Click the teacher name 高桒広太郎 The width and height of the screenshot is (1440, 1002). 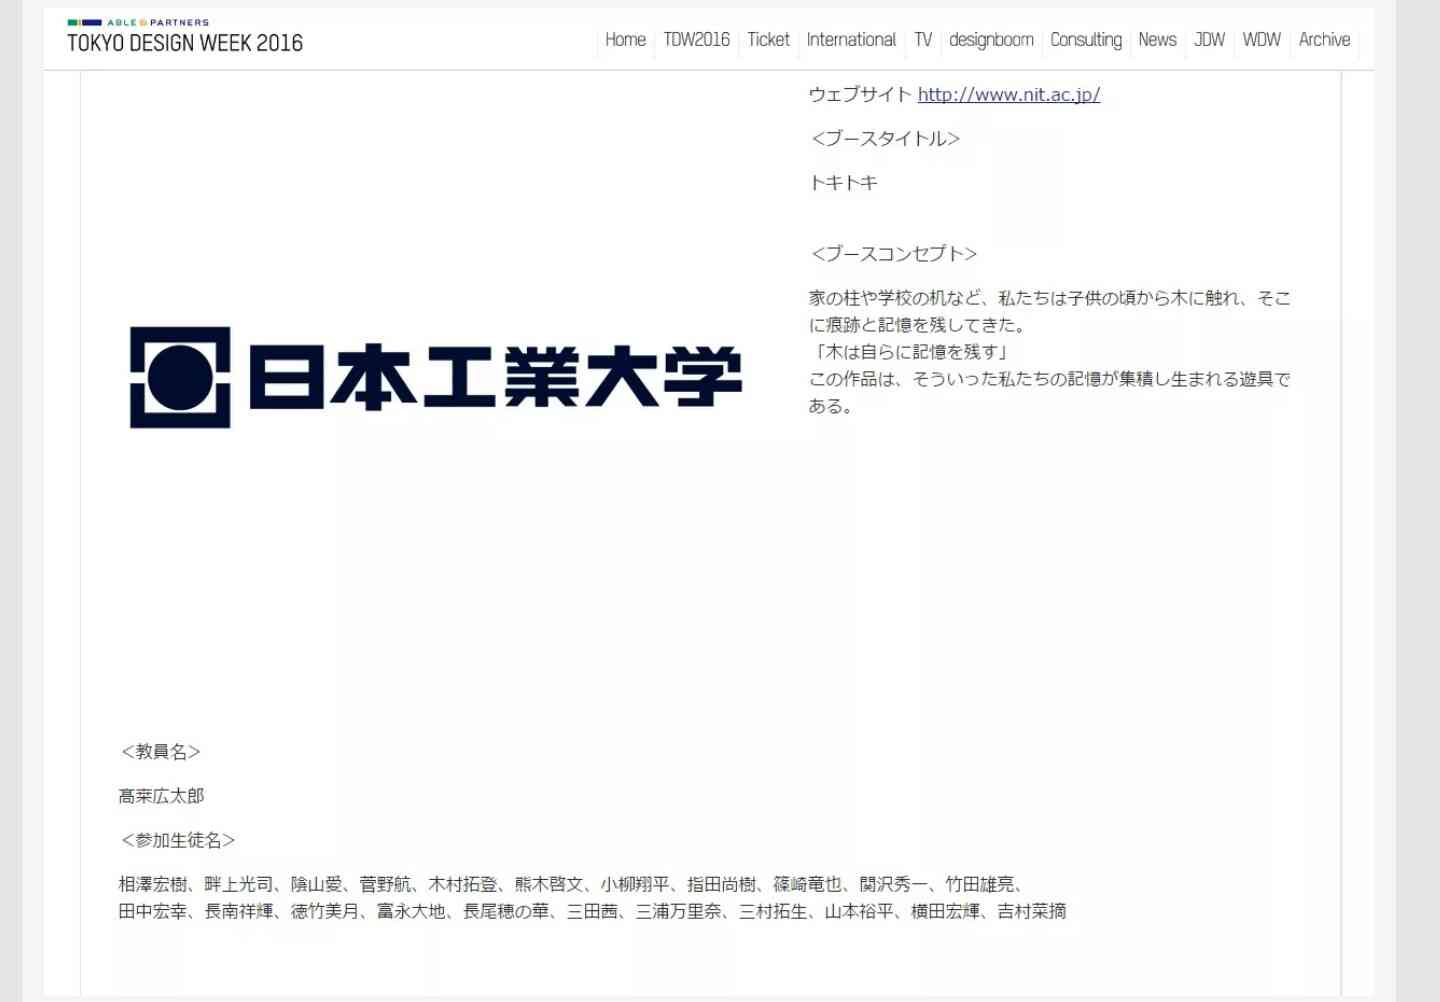pyautogui.click(x=161, y=796)
